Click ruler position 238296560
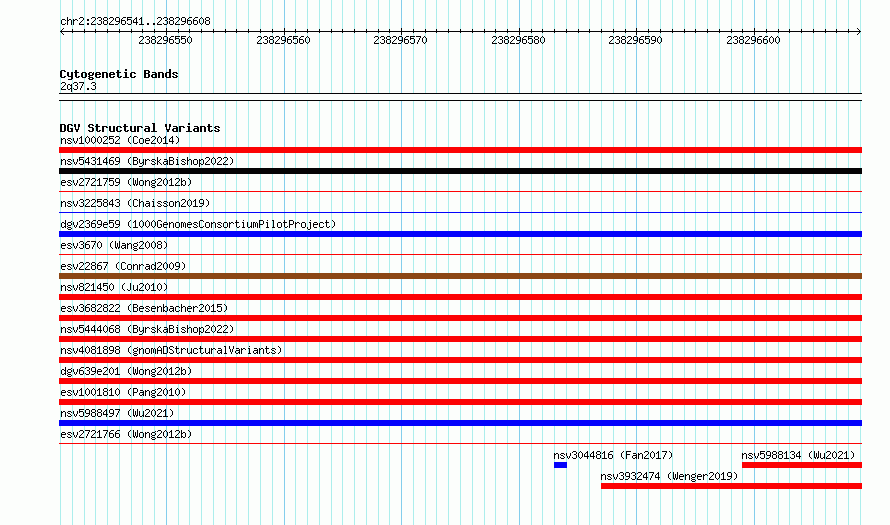The width and height of the screenshot is (890, 525). [x=283, y=40]
